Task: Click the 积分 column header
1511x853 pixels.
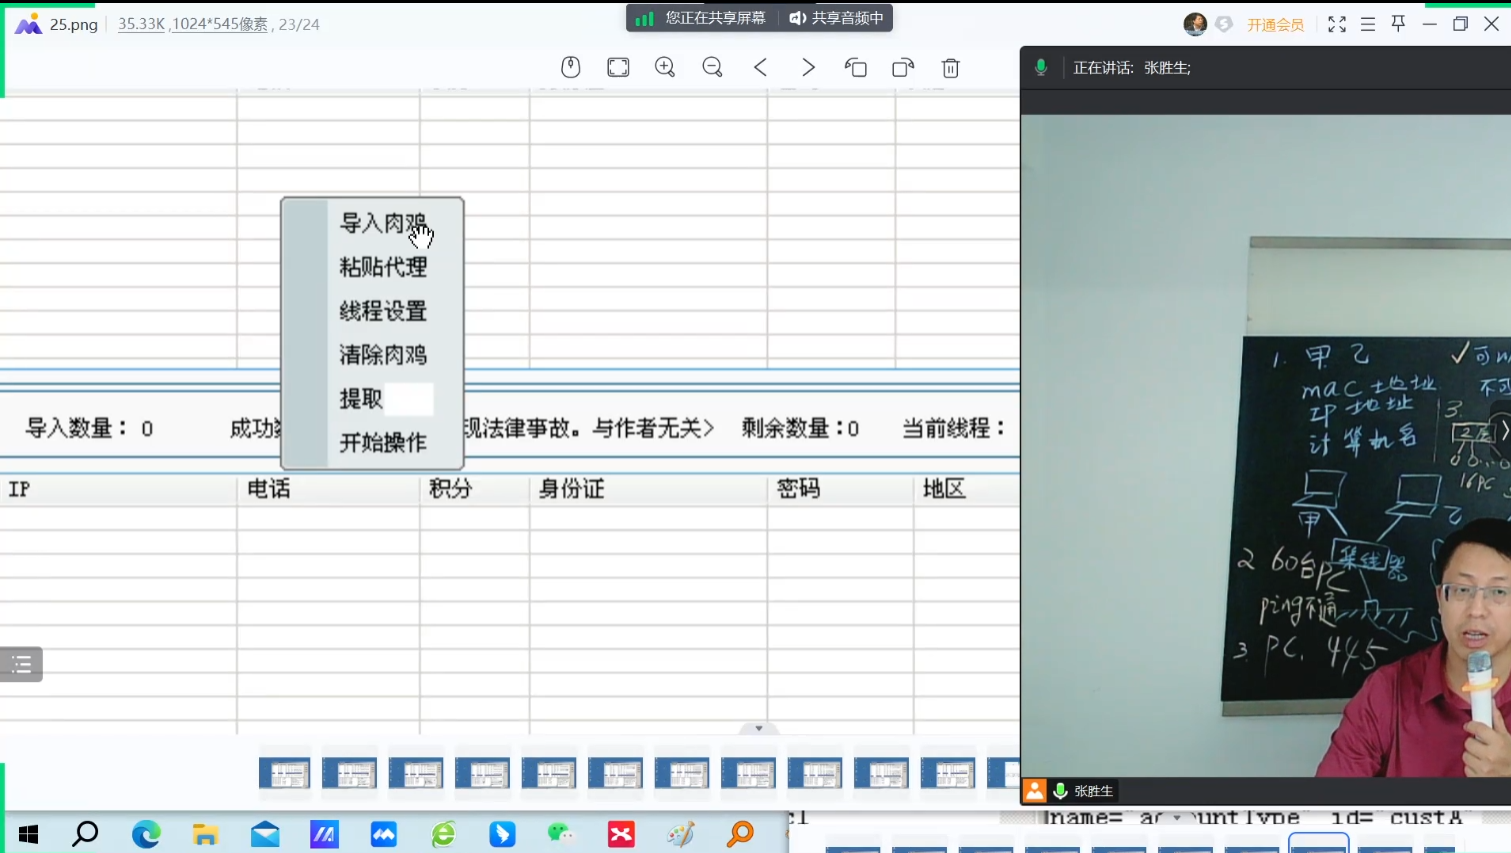Action: click(x=450, y=489)
